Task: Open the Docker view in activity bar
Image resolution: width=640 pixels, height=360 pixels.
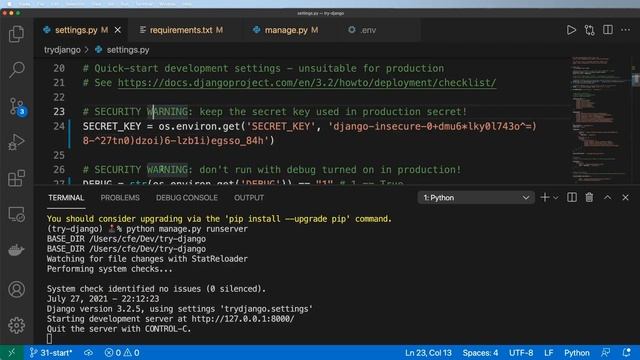Action: point(16,250)
